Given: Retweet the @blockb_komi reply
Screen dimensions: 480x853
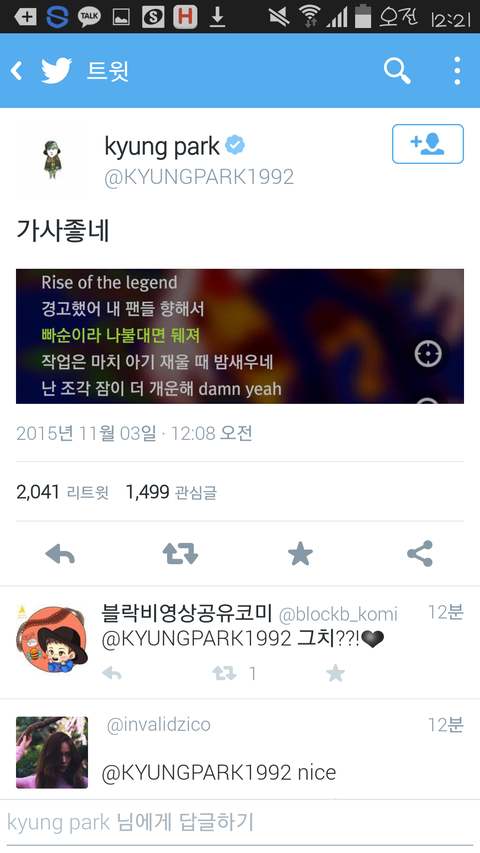Looking at the screenshot, I should click(224, 674).
